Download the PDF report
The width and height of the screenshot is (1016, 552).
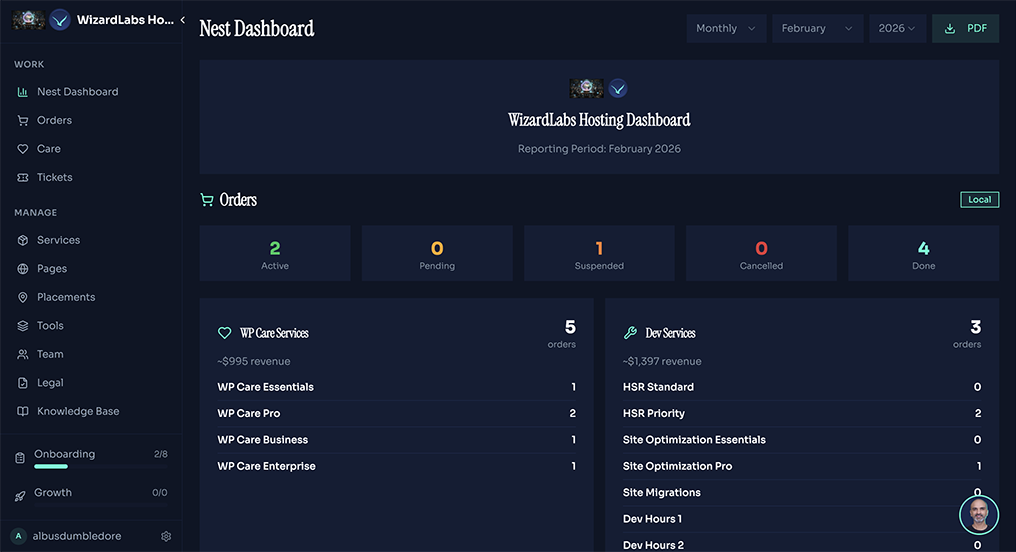click(x=965, y=29)
